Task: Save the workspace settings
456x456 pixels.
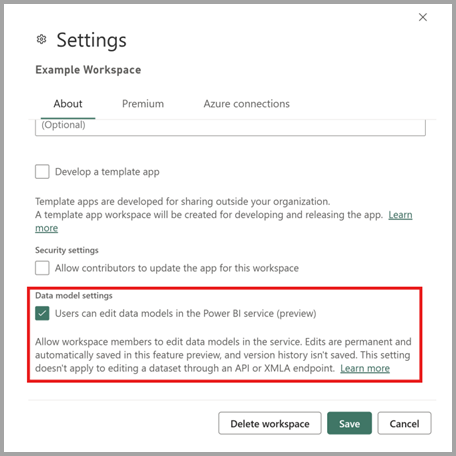Action: coord(349,423)
